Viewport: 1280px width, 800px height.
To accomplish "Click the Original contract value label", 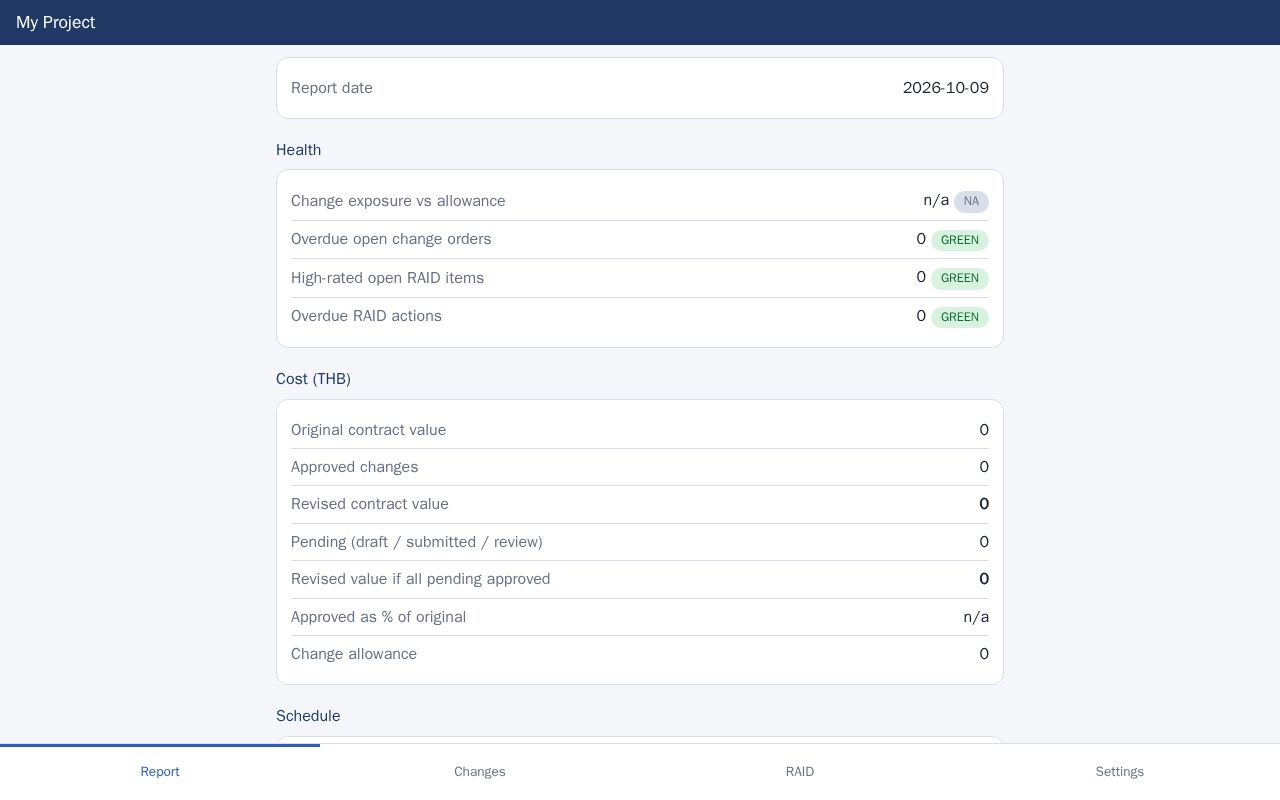I will 369,430.
